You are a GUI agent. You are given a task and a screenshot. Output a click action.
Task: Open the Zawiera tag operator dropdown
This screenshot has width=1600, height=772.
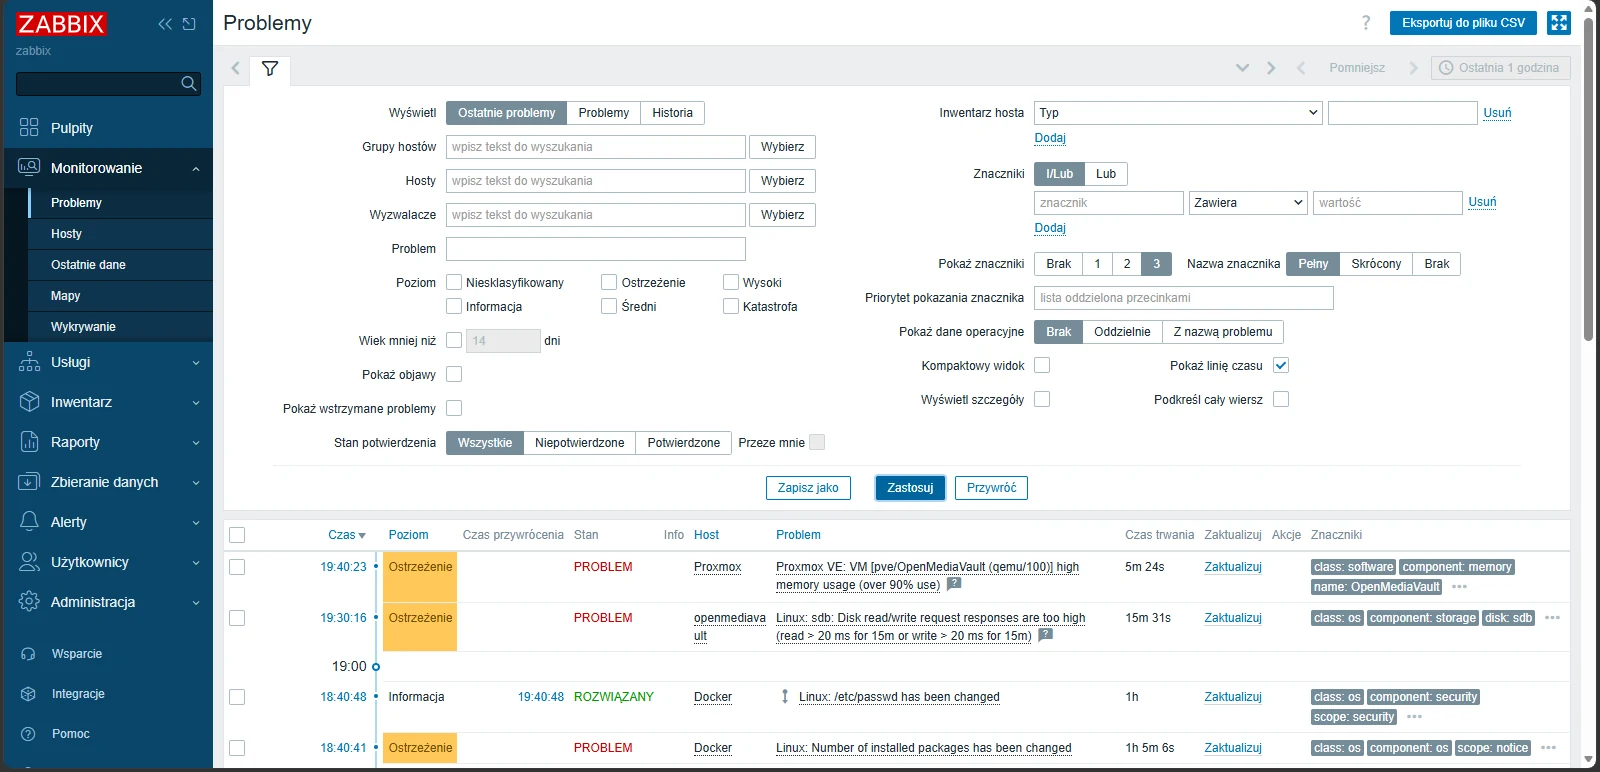(1248, 203)
